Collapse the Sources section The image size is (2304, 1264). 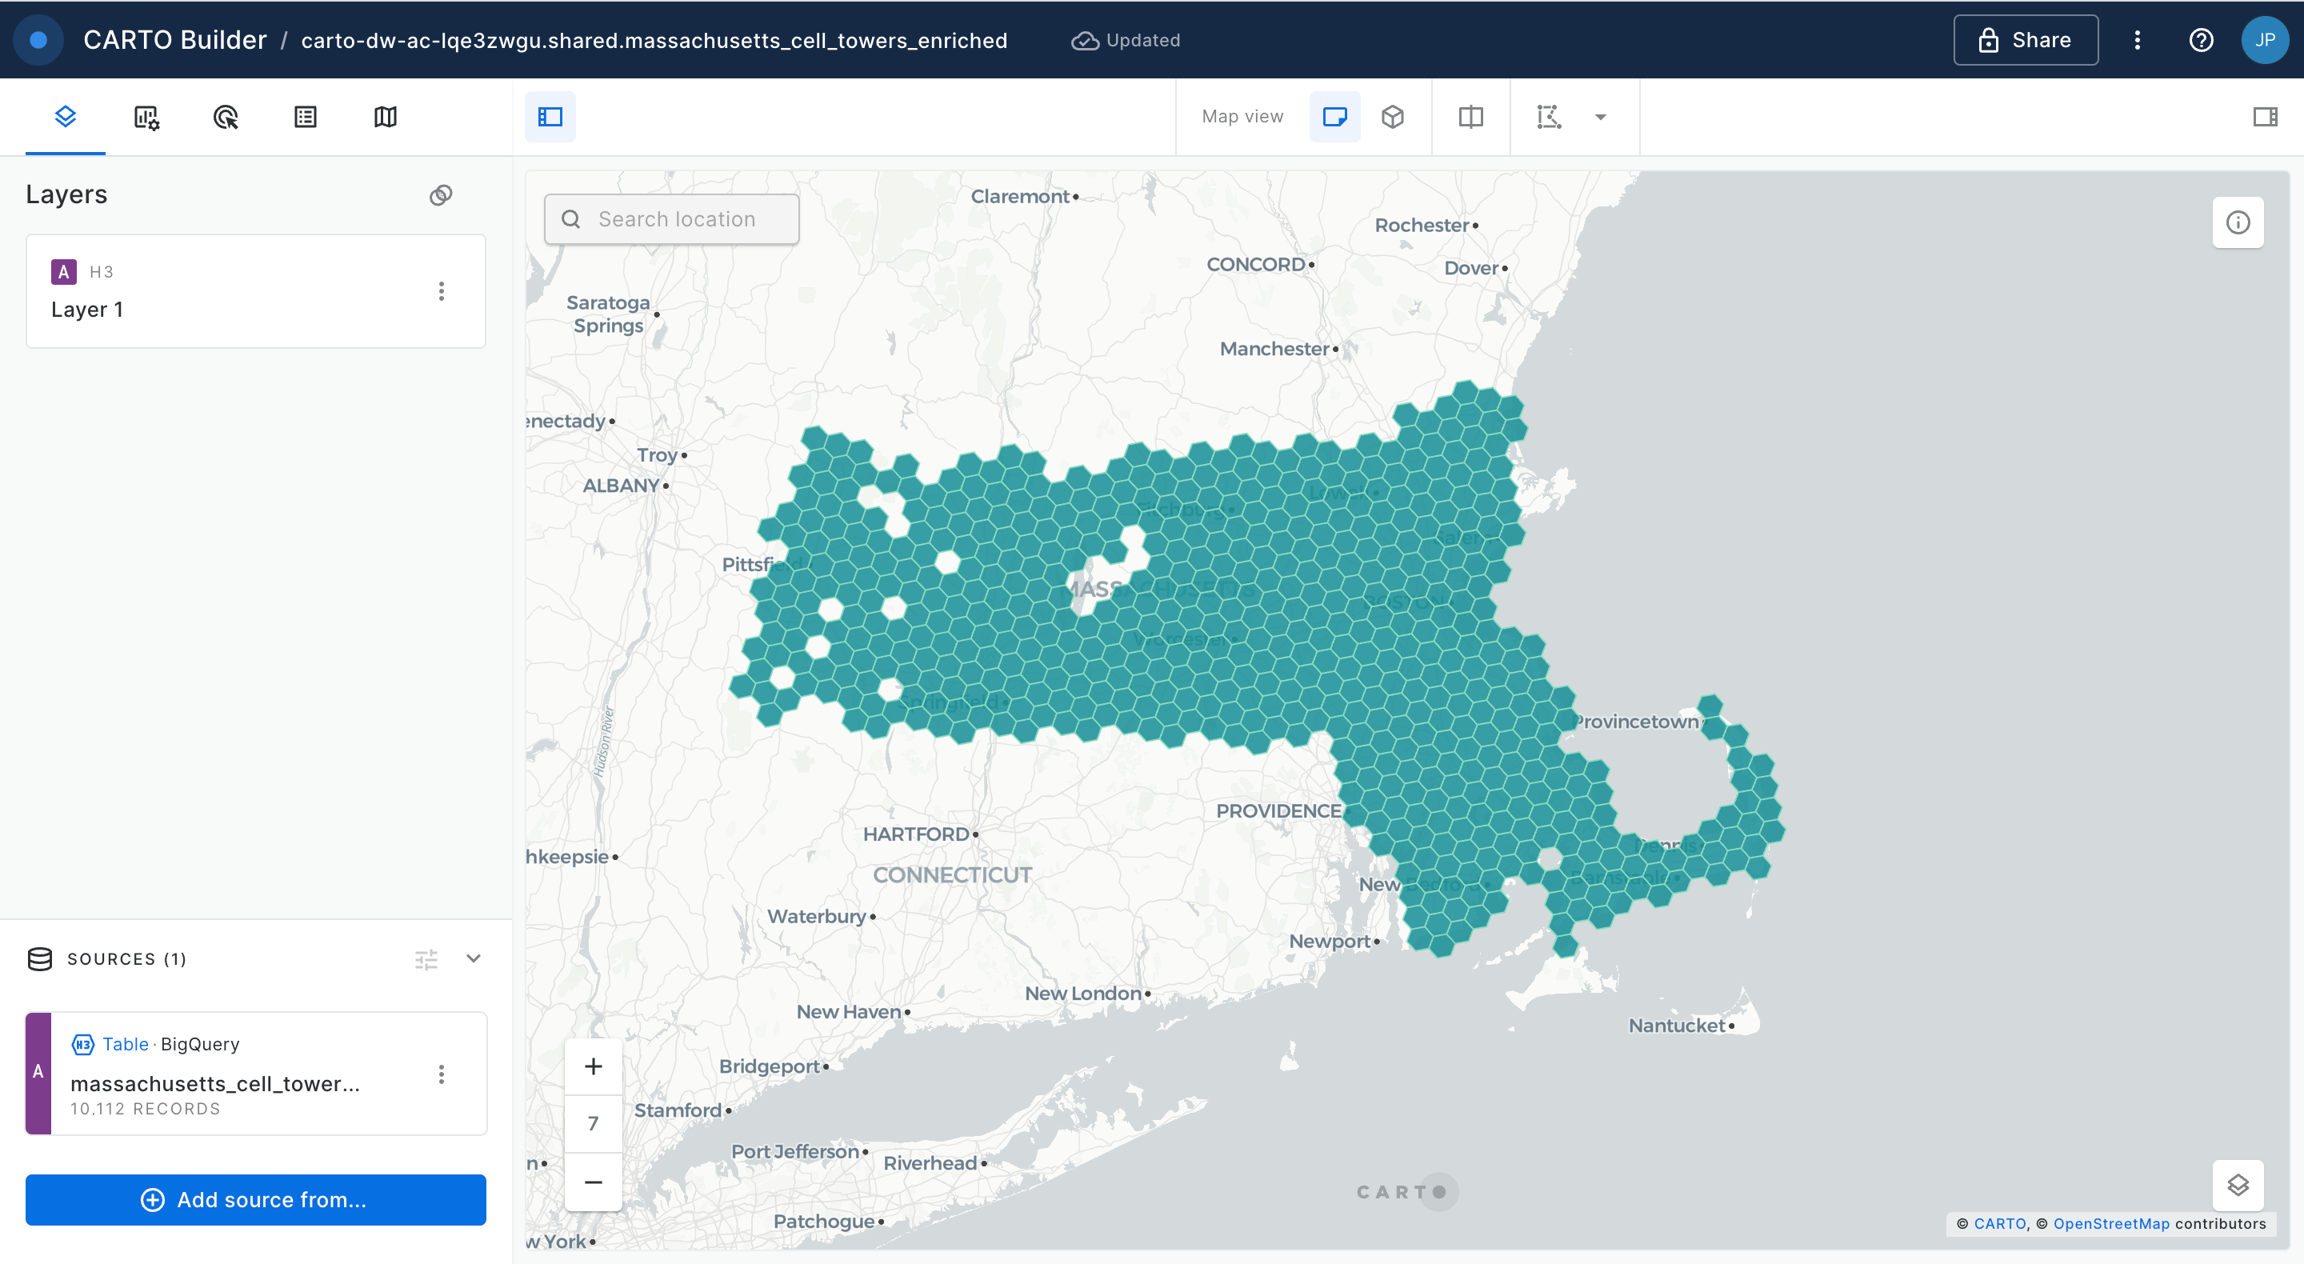(474, 958)
